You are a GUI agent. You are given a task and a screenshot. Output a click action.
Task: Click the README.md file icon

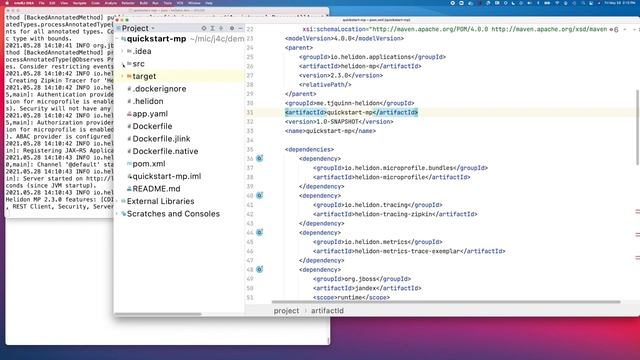[129, 189]
